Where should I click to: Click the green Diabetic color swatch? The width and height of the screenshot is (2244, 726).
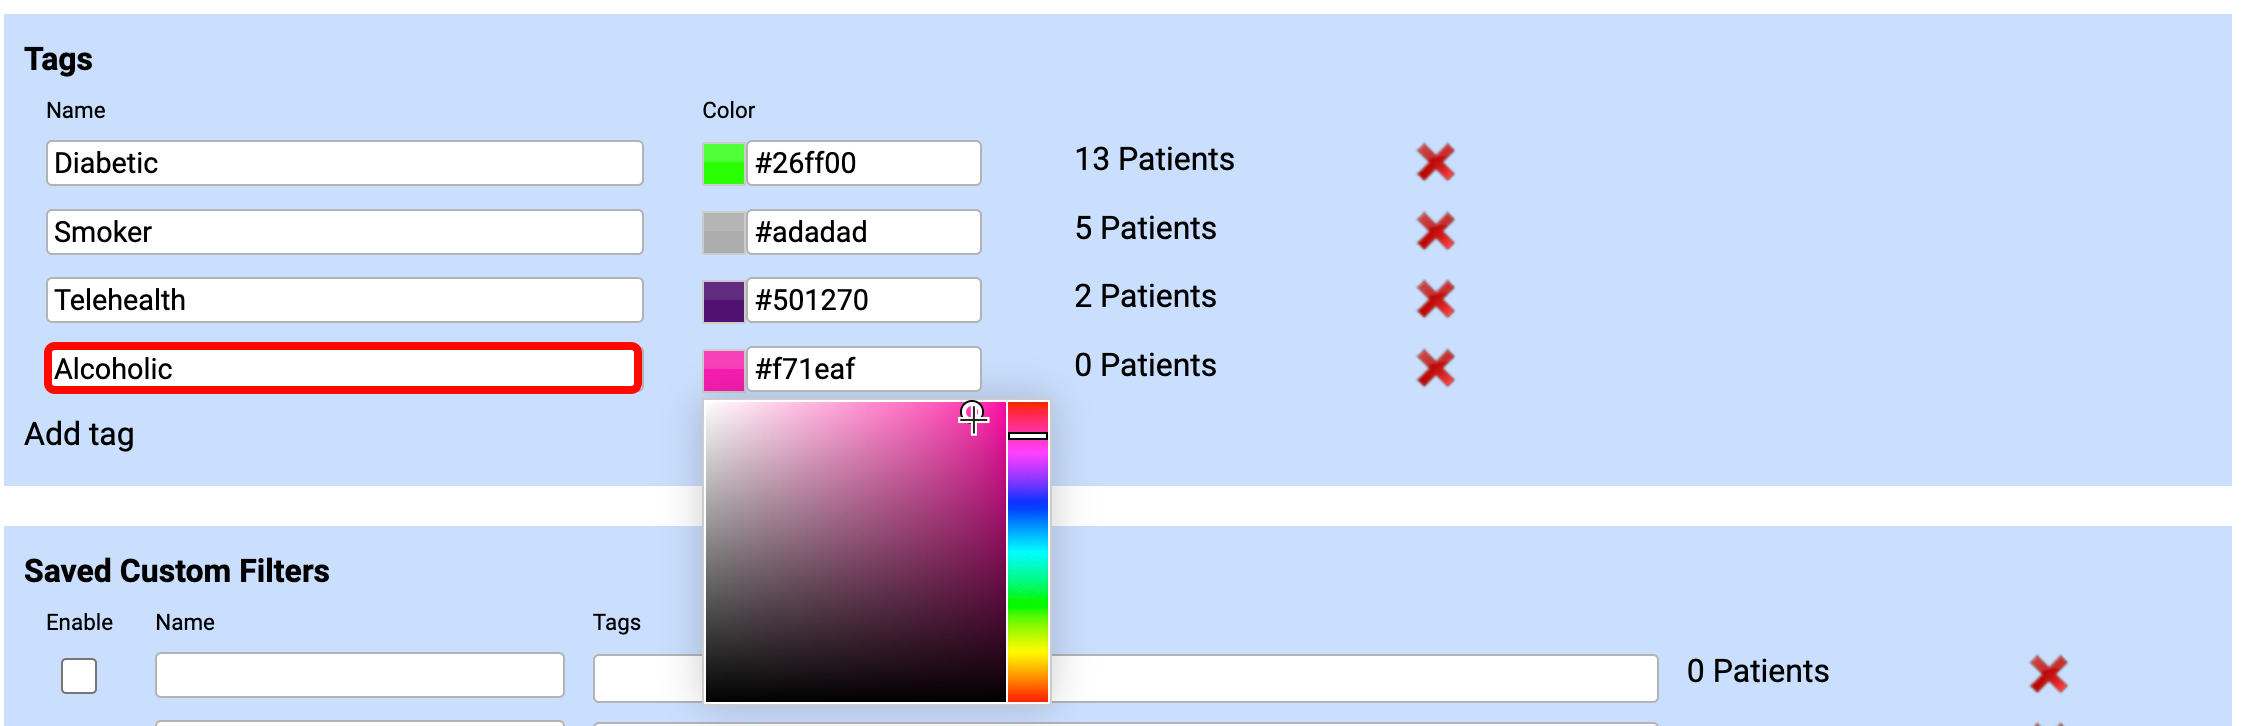pyautogui.click(x=723, y=163)
